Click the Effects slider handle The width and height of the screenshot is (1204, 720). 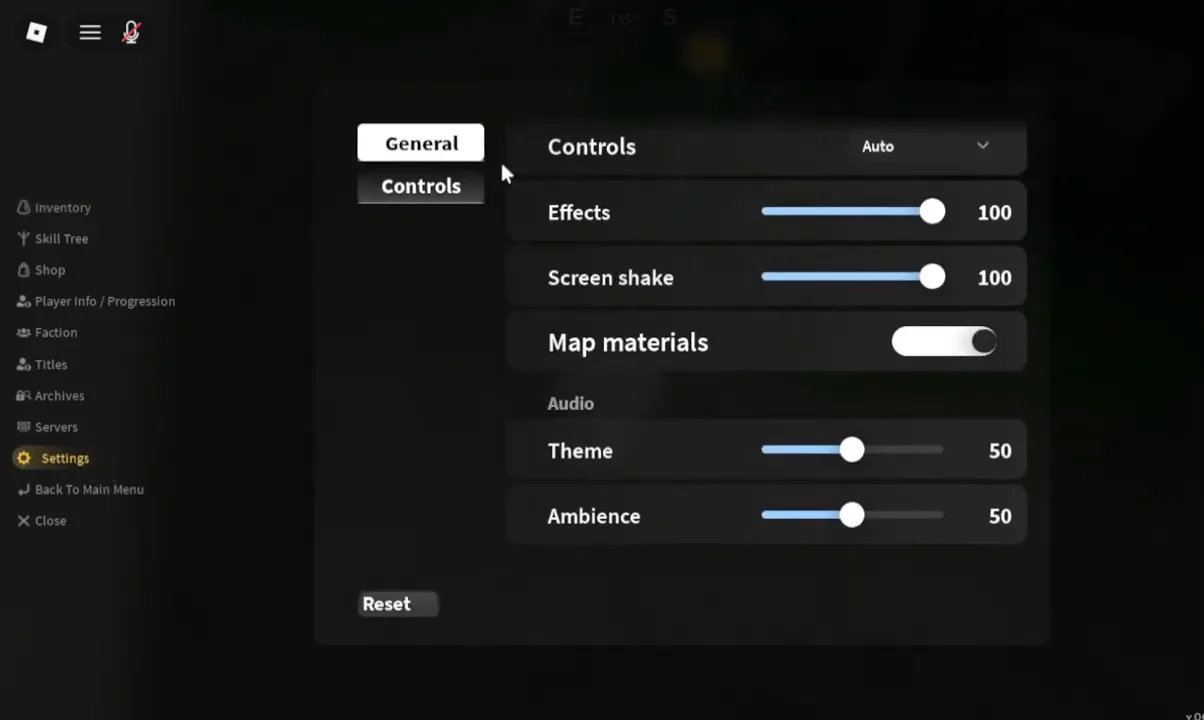932,212
